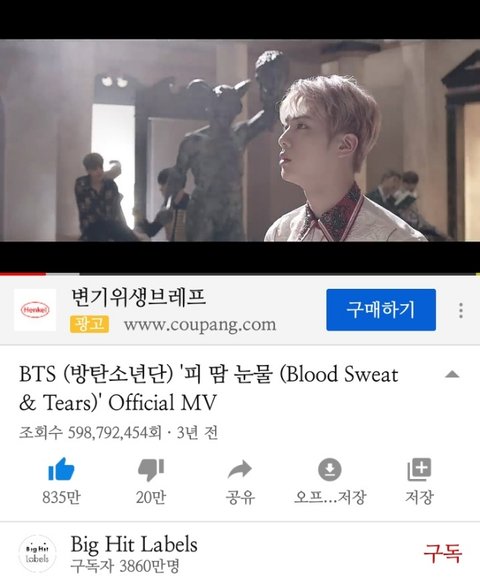The height and width of the screenshot is (585, 480).
Task: Tap the thumbs-down dislike icon
Action: pyautogui.click(x=151, y=470)
